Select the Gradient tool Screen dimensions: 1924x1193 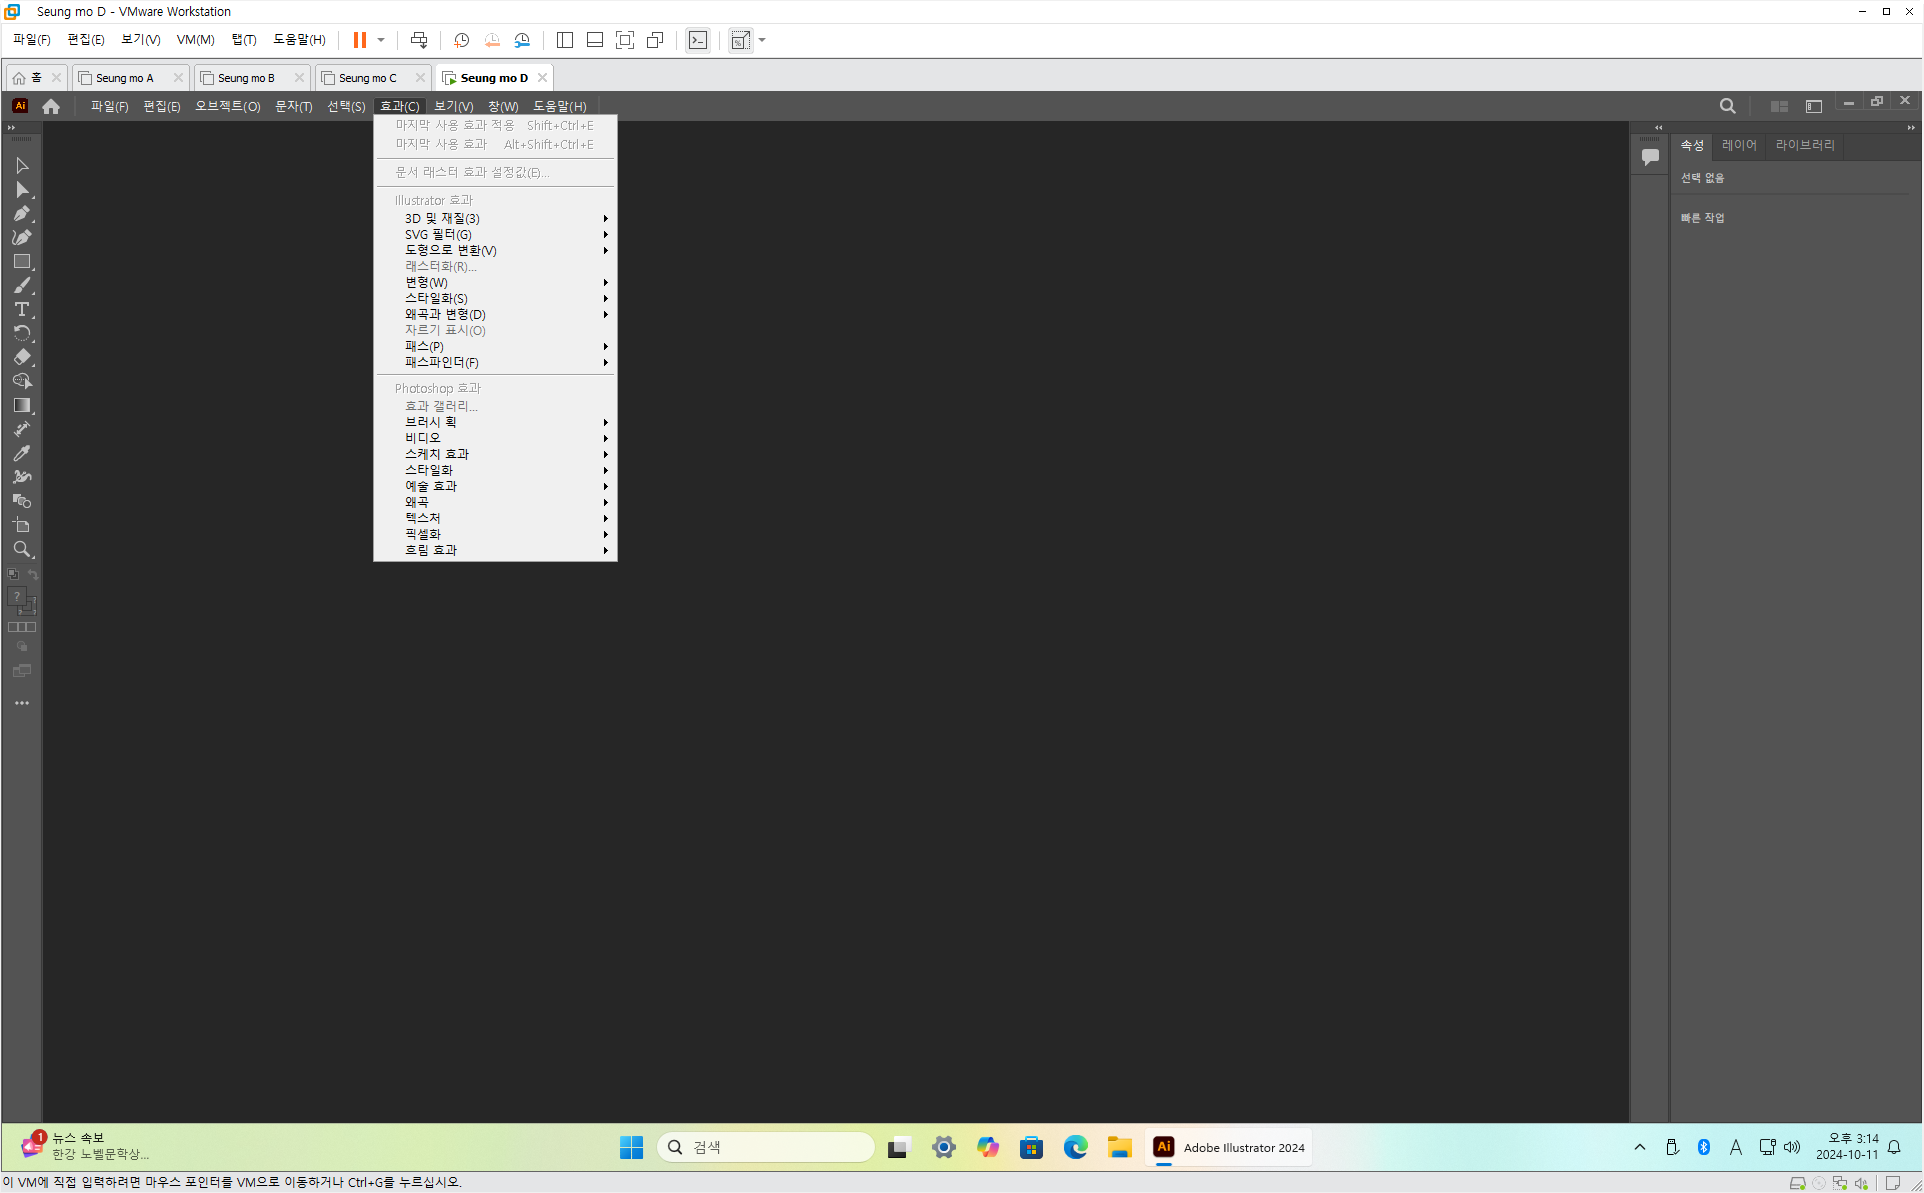[22, 405]
